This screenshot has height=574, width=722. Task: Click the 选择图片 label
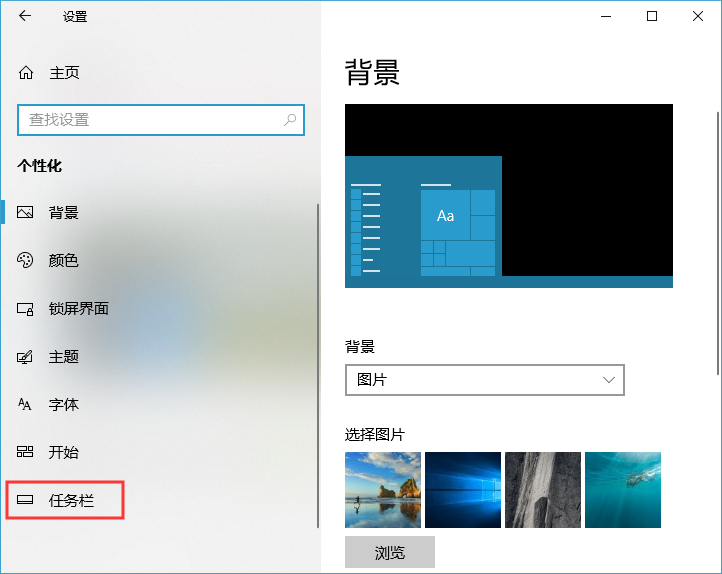pyautogui.click(x=375, y=434)
